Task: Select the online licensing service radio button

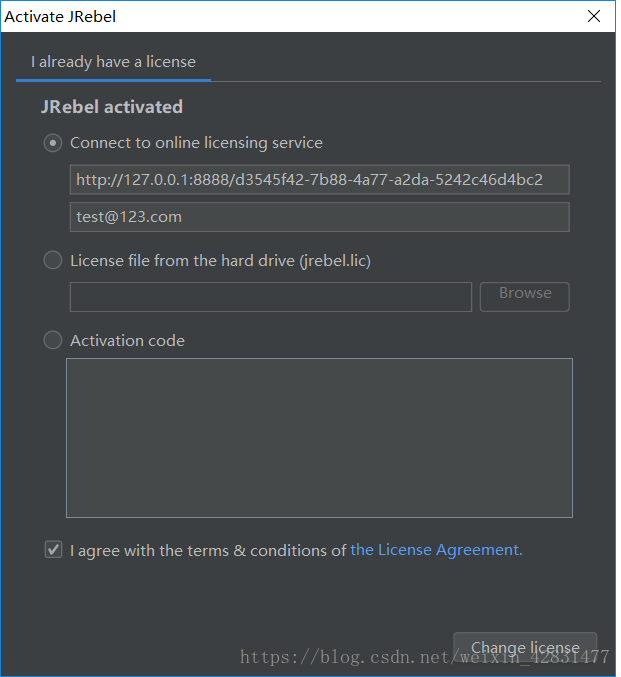Action: (53, 143)
